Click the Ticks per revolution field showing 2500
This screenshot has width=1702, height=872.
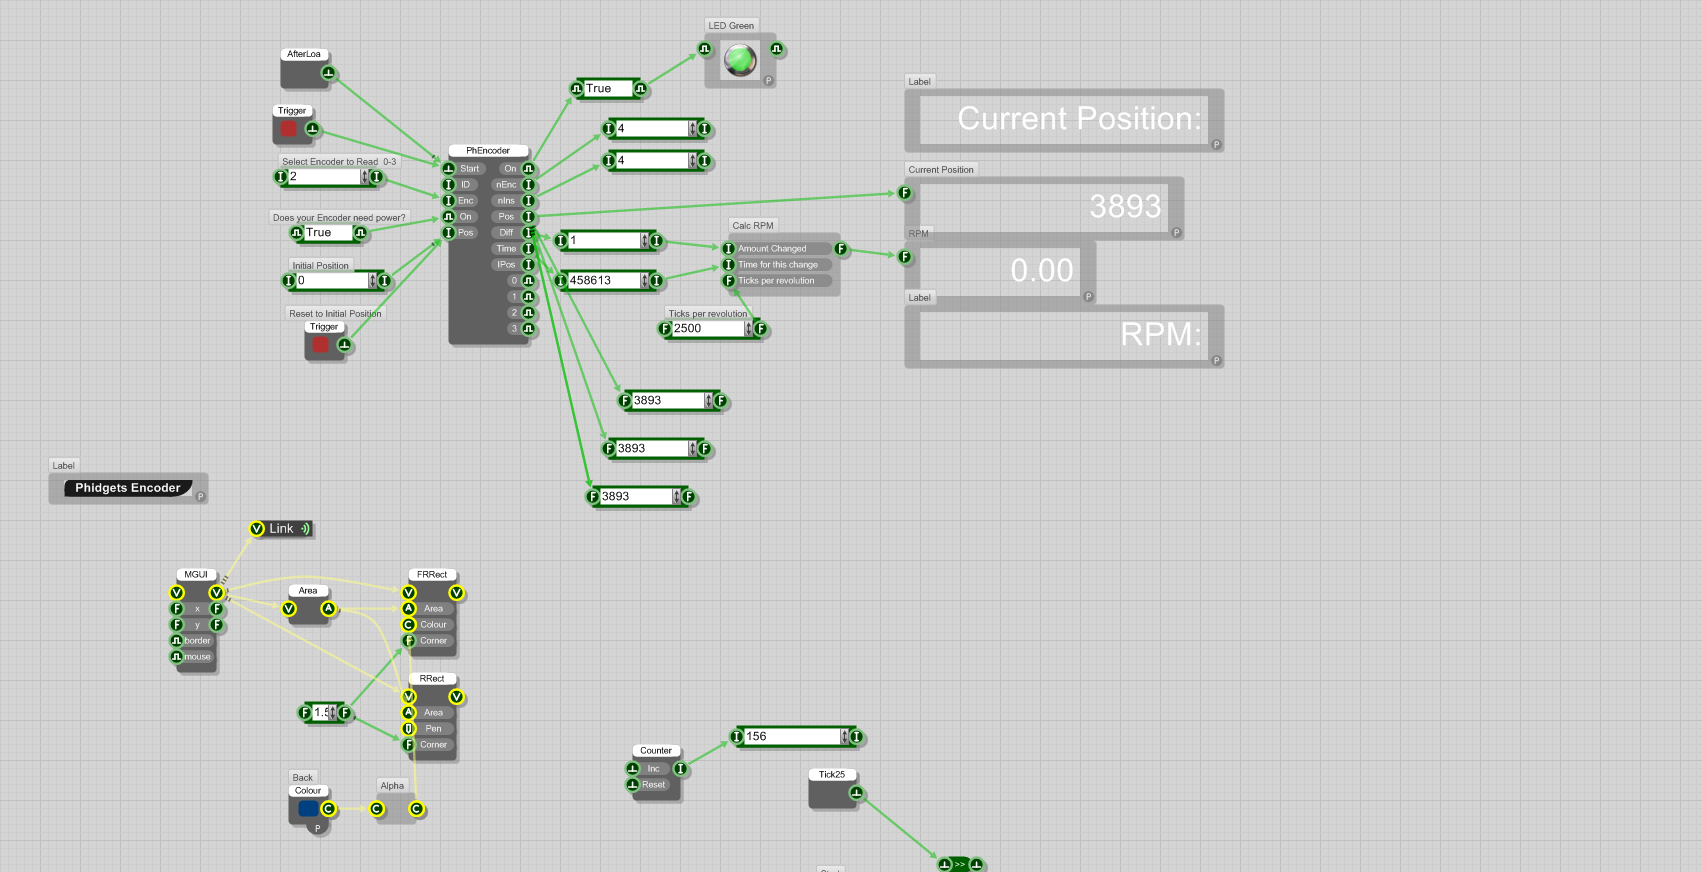[708, 329]
